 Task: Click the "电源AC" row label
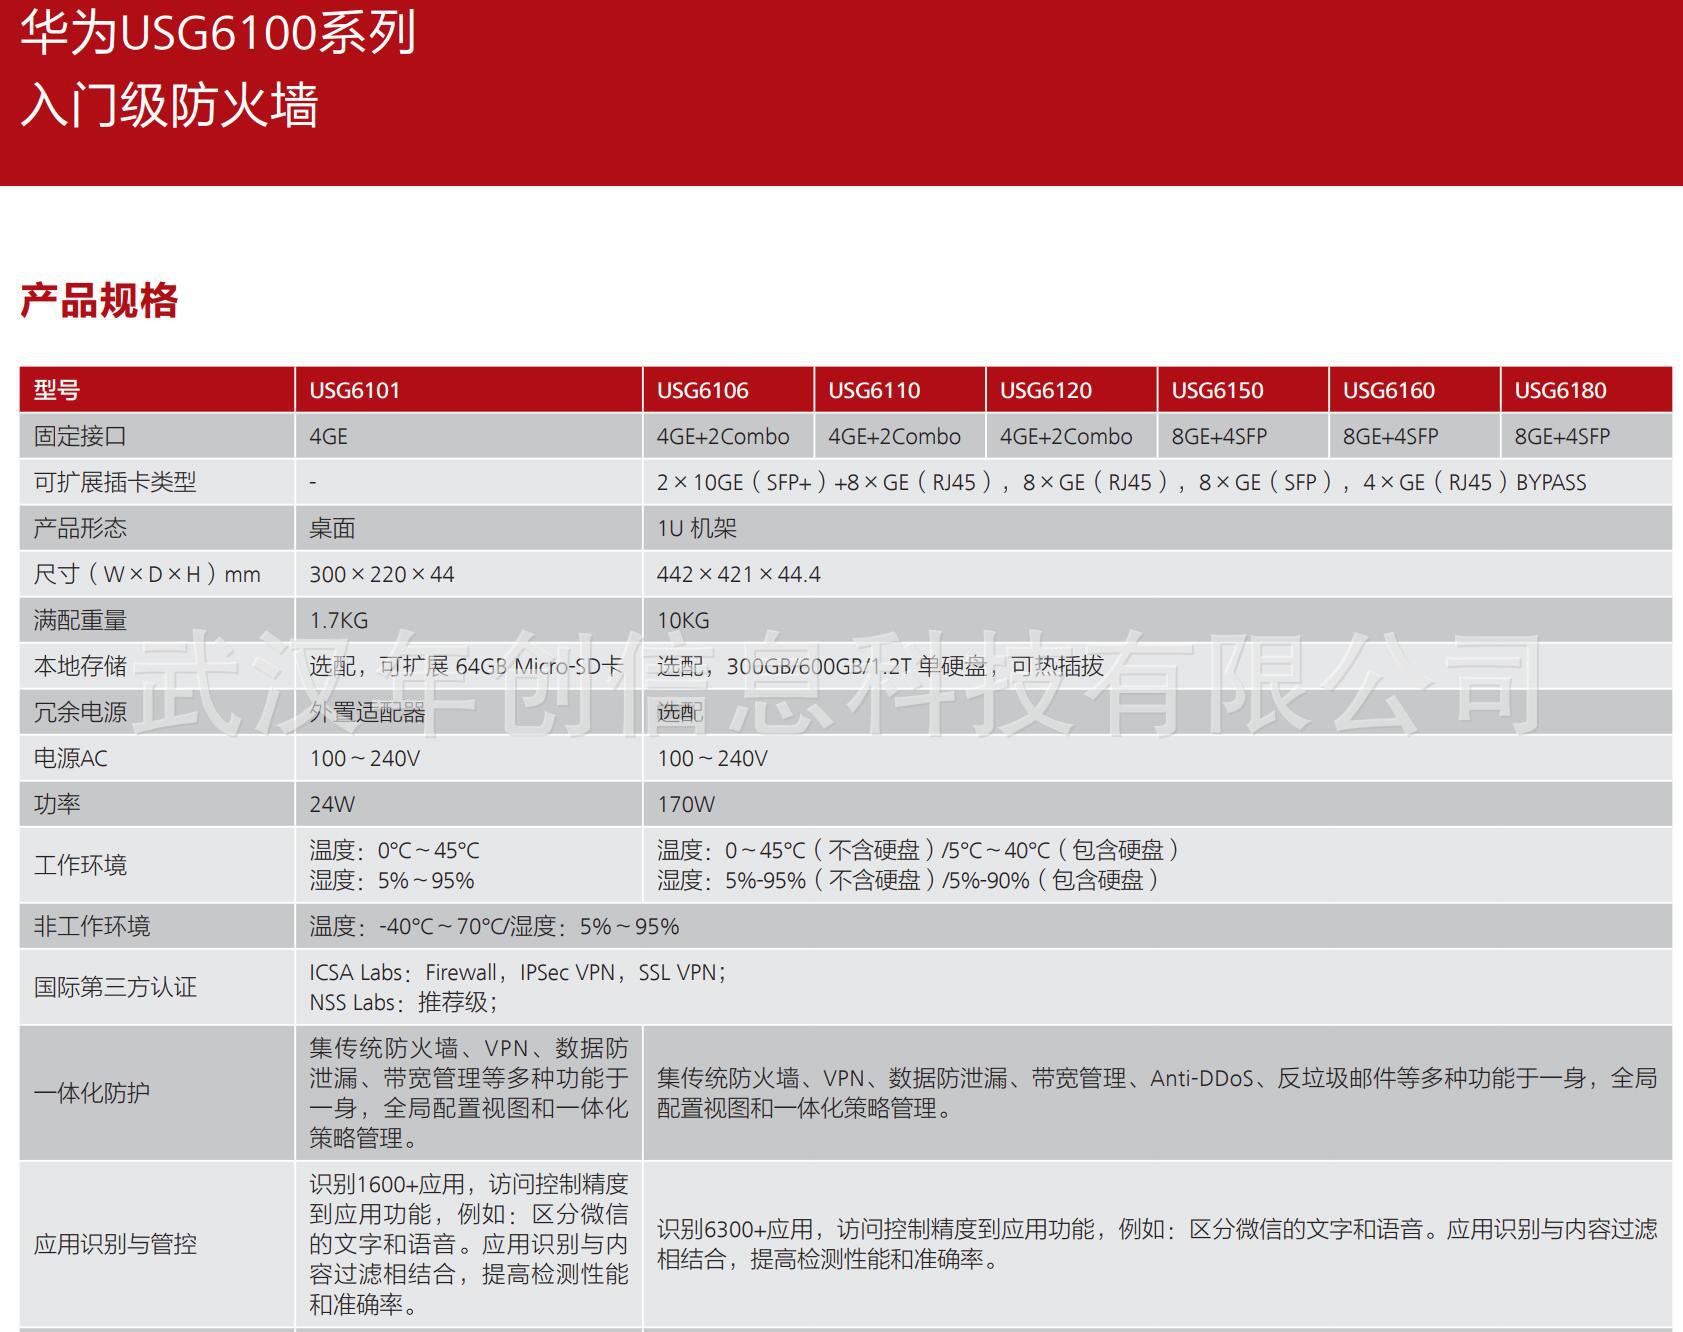click(70, 758)
